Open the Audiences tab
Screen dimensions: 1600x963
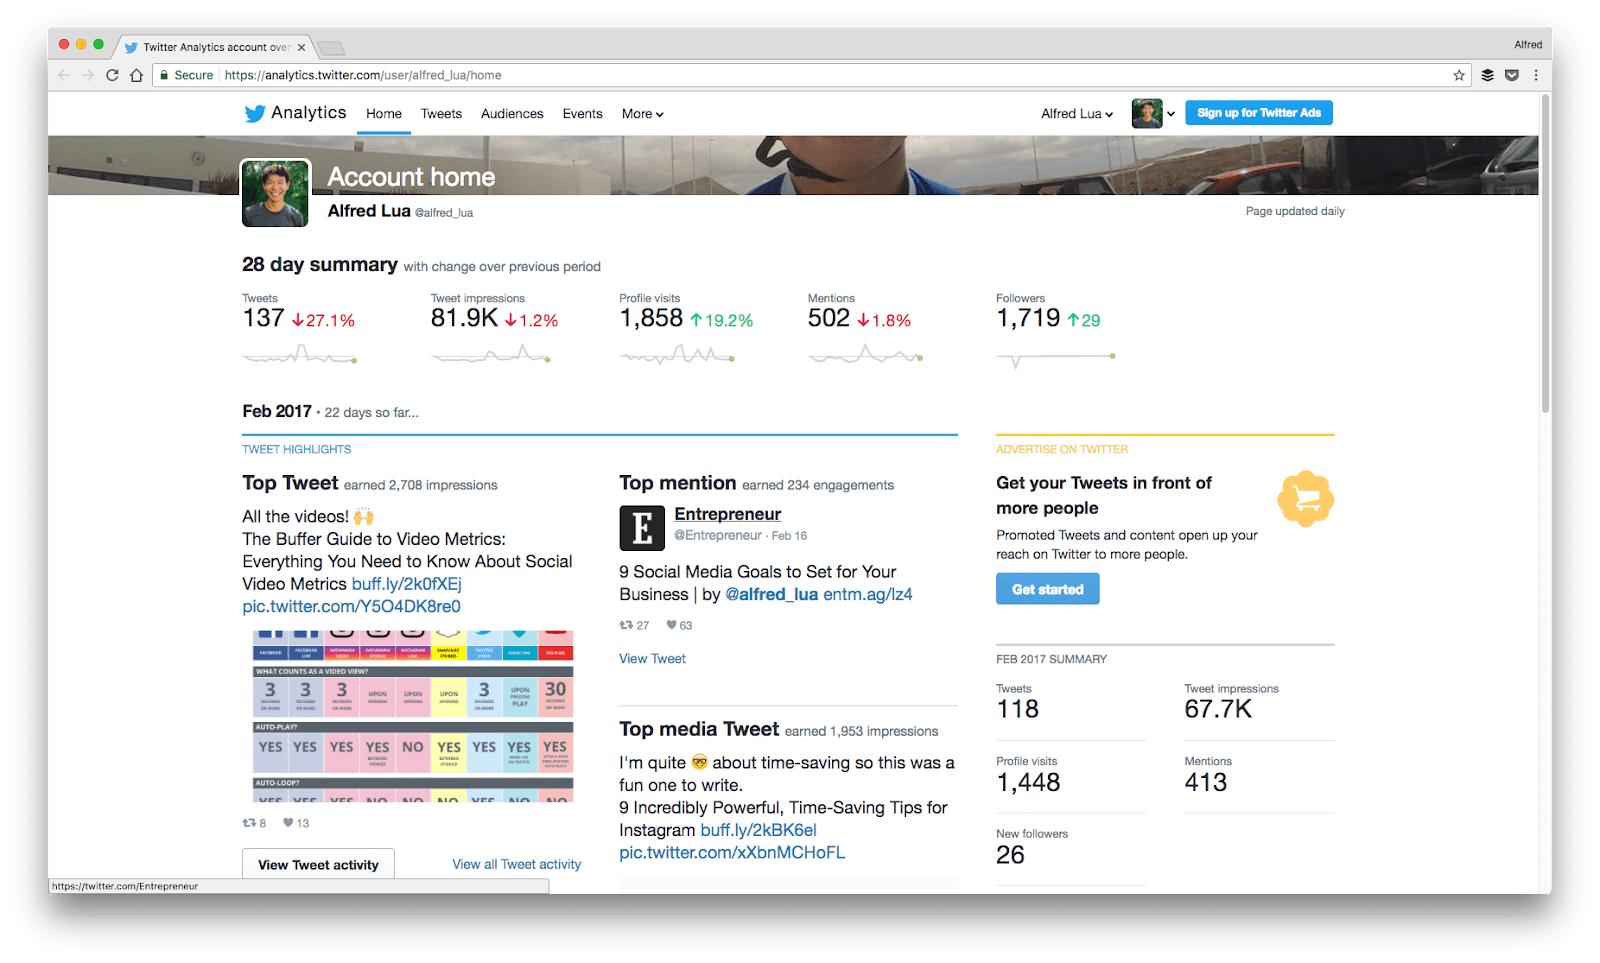[x=512, y=114]
